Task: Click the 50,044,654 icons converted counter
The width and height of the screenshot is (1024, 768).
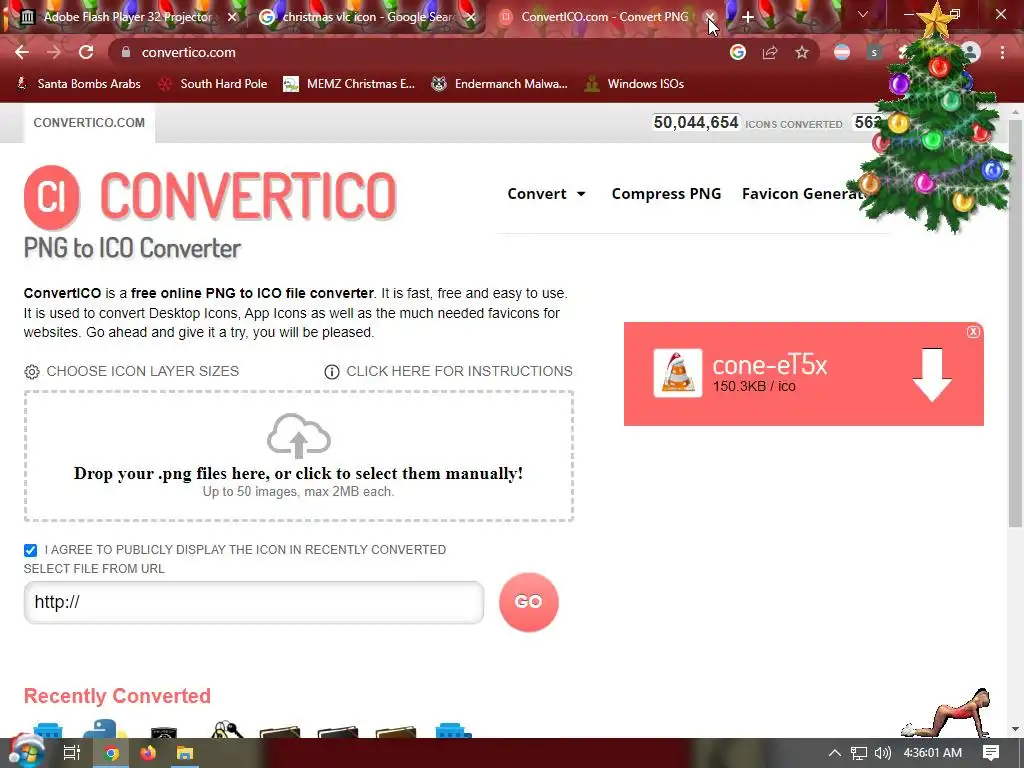Action: click(x=696, y=123)
